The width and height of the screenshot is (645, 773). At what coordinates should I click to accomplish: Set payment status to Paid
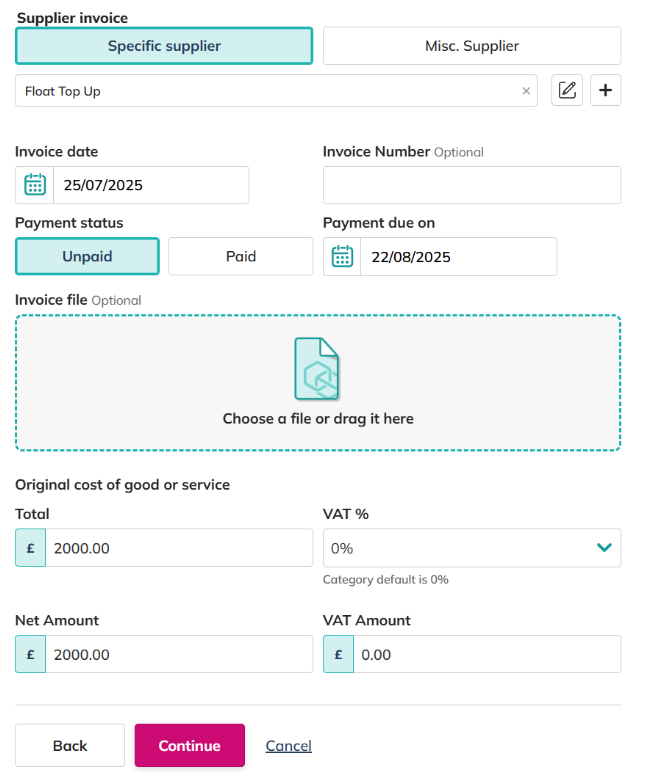click(241, 256)
